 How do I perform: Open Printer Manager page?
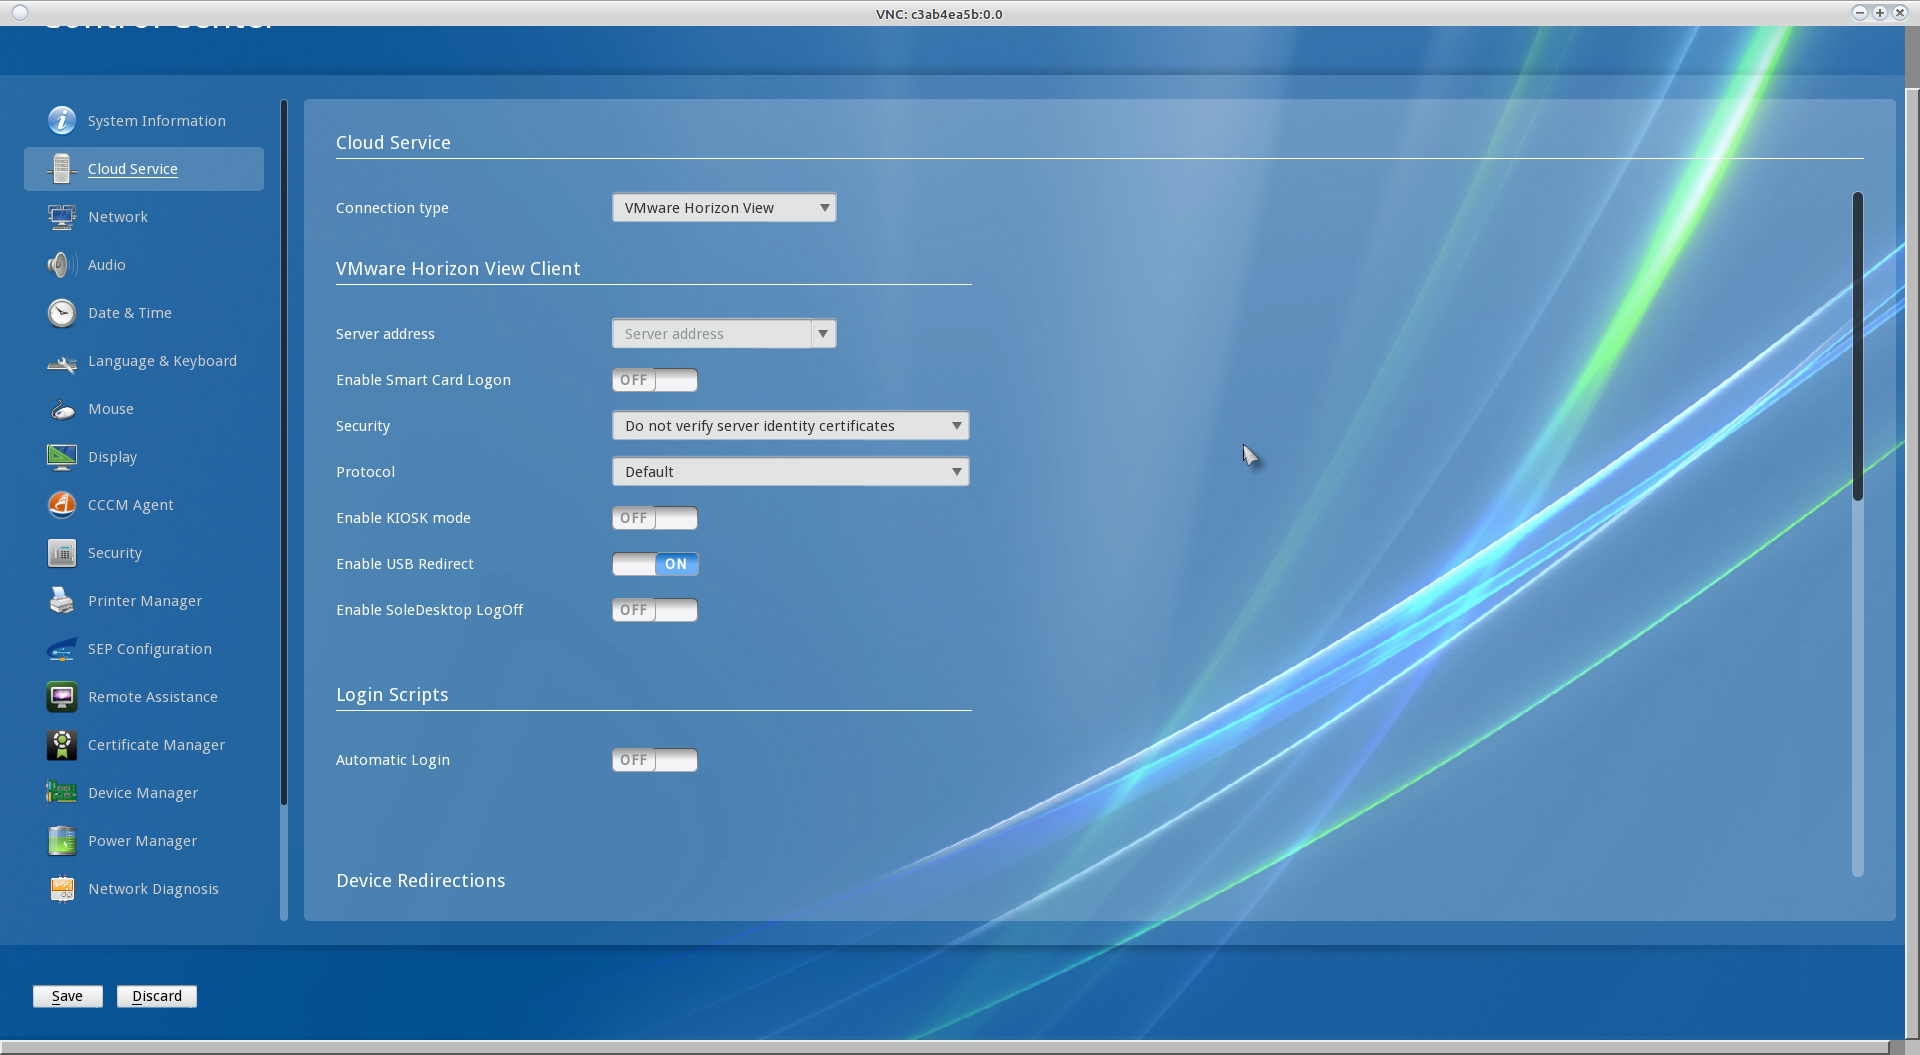pos(145,601)
